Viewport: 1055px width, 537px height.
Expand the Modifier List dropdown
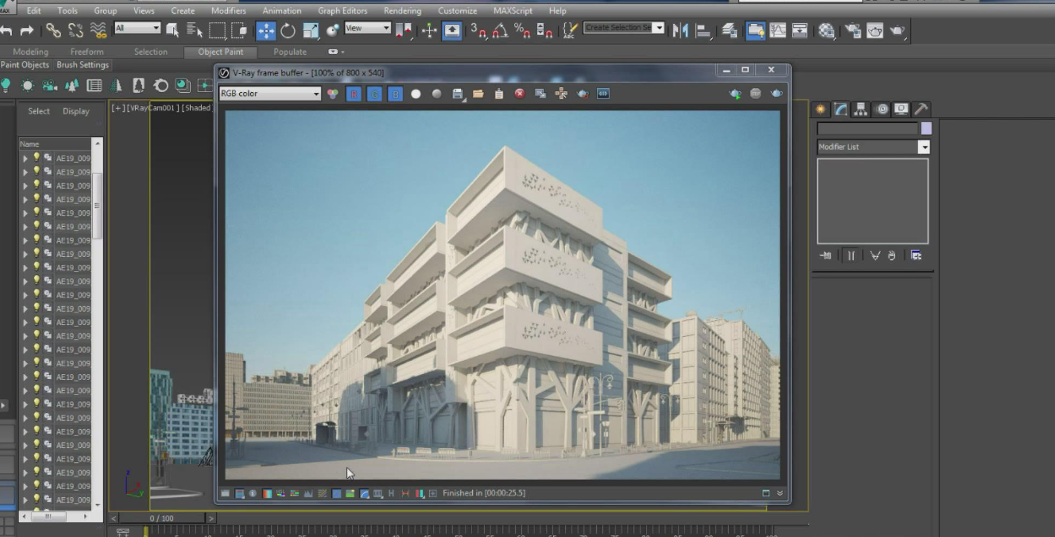[x=923, y=147]
